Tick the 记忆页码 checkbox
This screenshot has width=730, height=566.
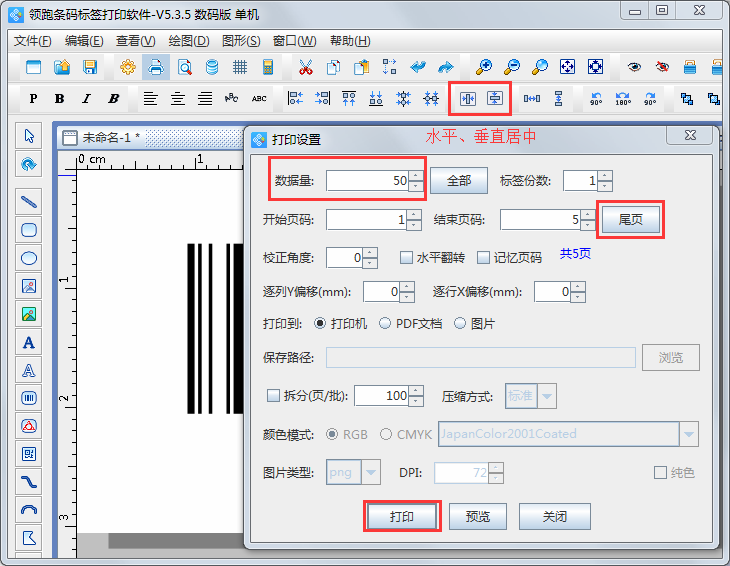(x=484, y=257)
